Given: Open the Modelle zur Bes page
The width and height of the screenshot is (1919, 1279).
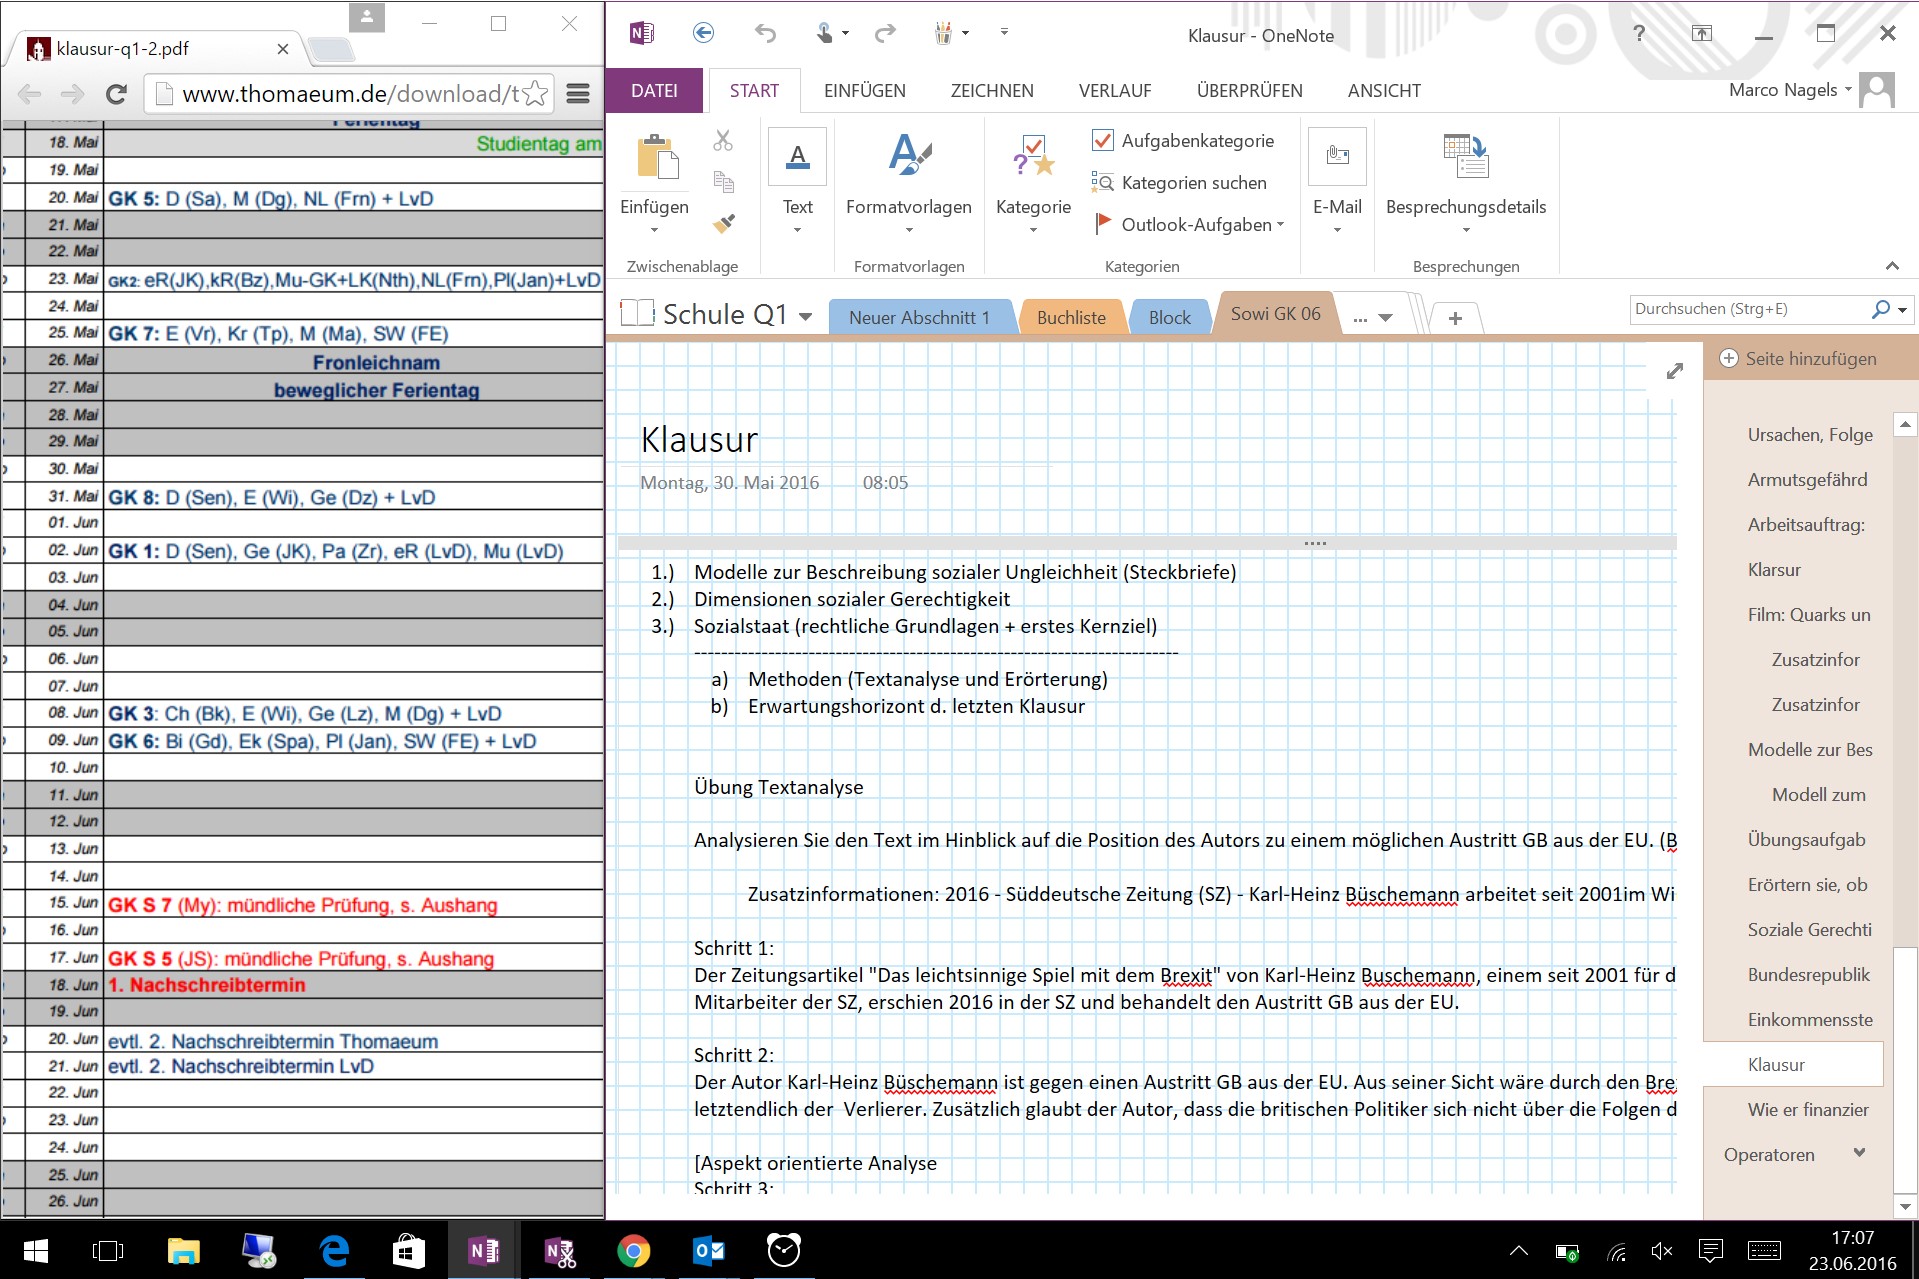Looking at the screenshot, I should [1810, 750].
